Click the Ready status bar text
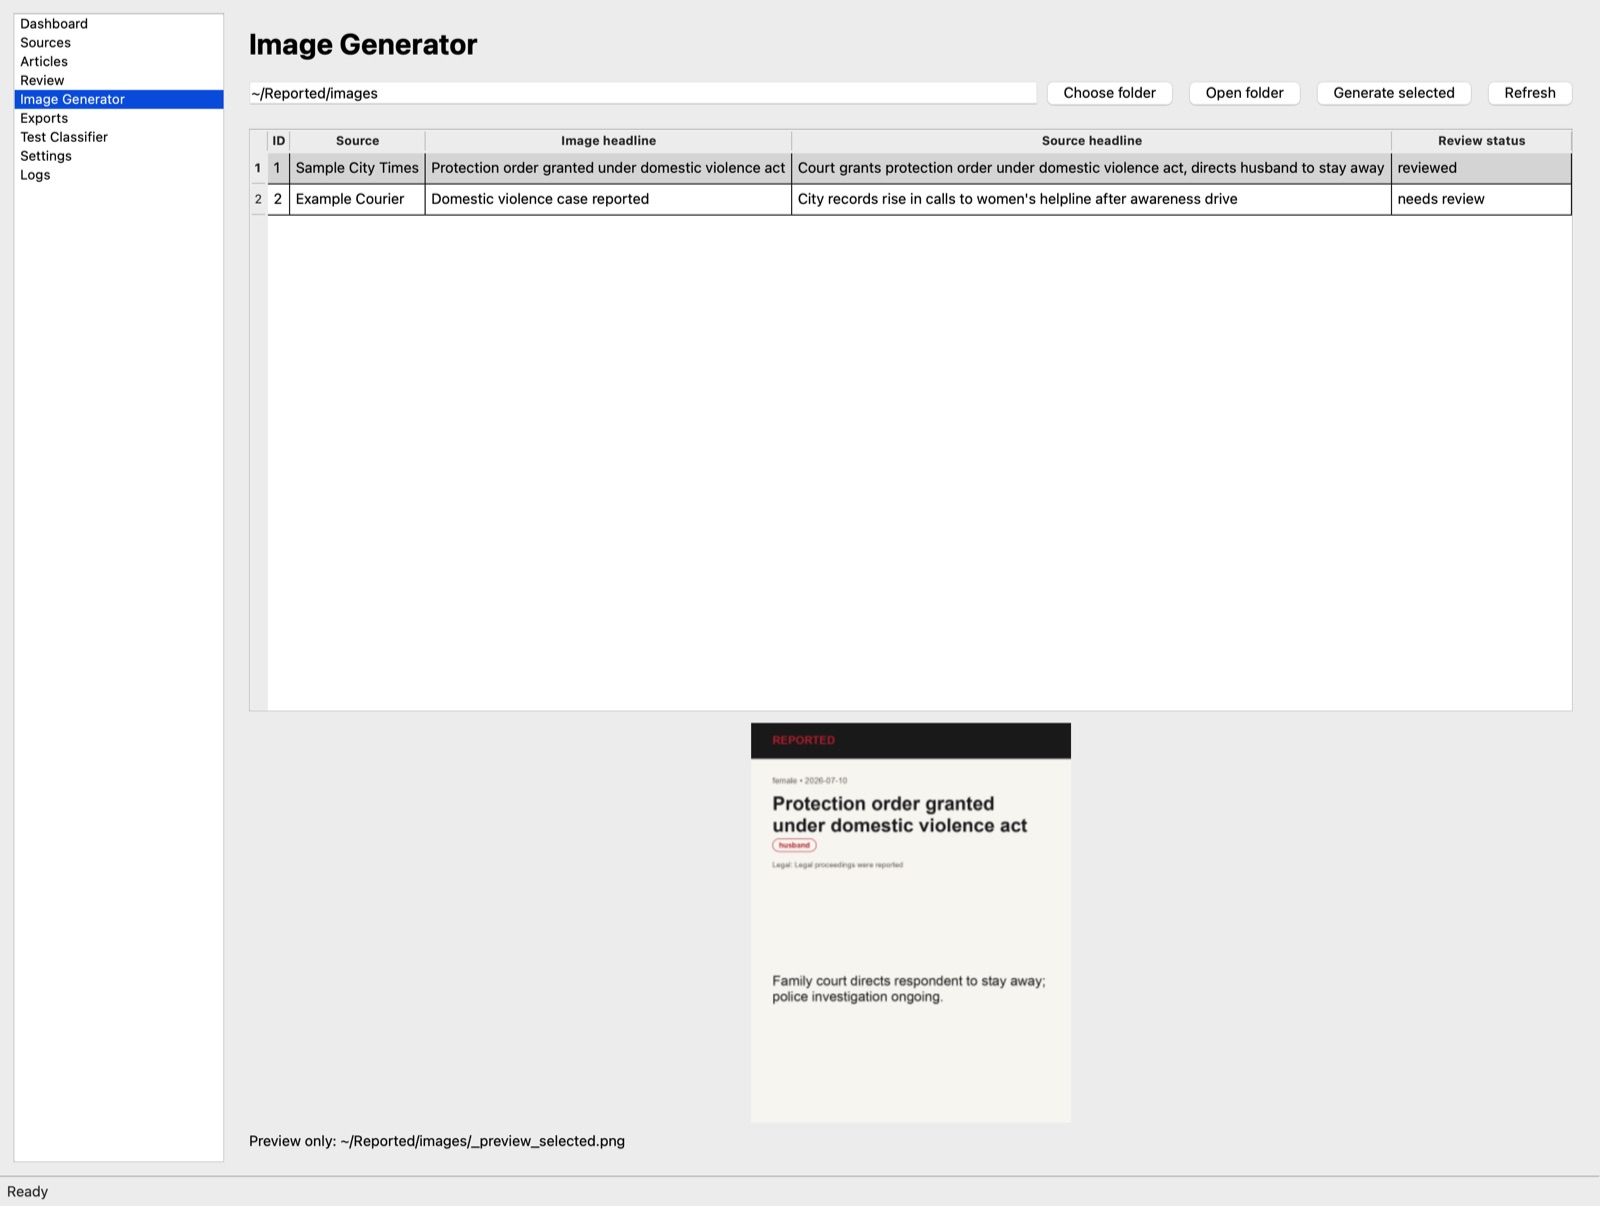Viewport: 1600px width, 1206px height. click(28, 1192)
